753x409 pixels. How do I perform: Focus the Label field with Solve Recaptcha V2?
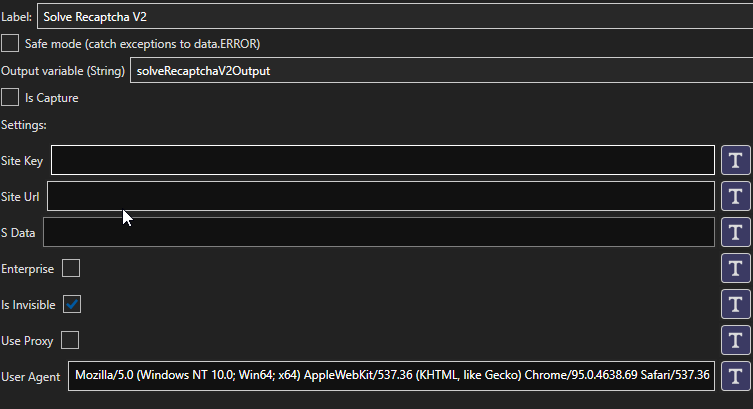click(395, 16)
